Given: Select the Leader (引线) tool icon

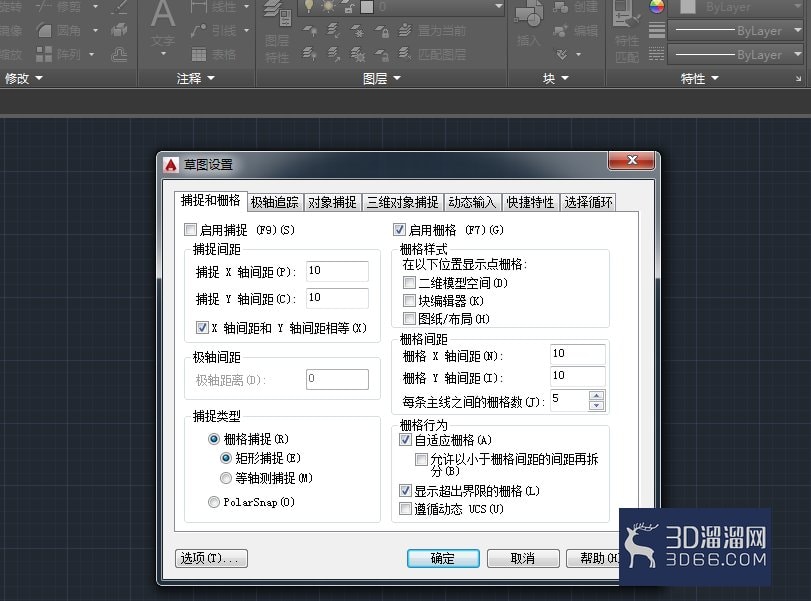Looking at the screenshot, I should point(198,31).
